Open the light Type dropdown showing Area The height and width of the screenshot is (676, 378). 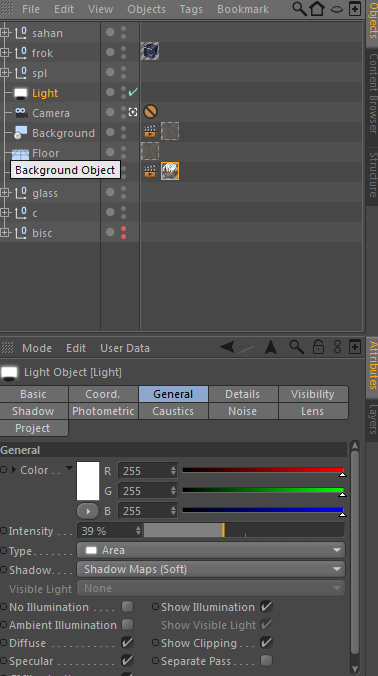pos(211,550)
